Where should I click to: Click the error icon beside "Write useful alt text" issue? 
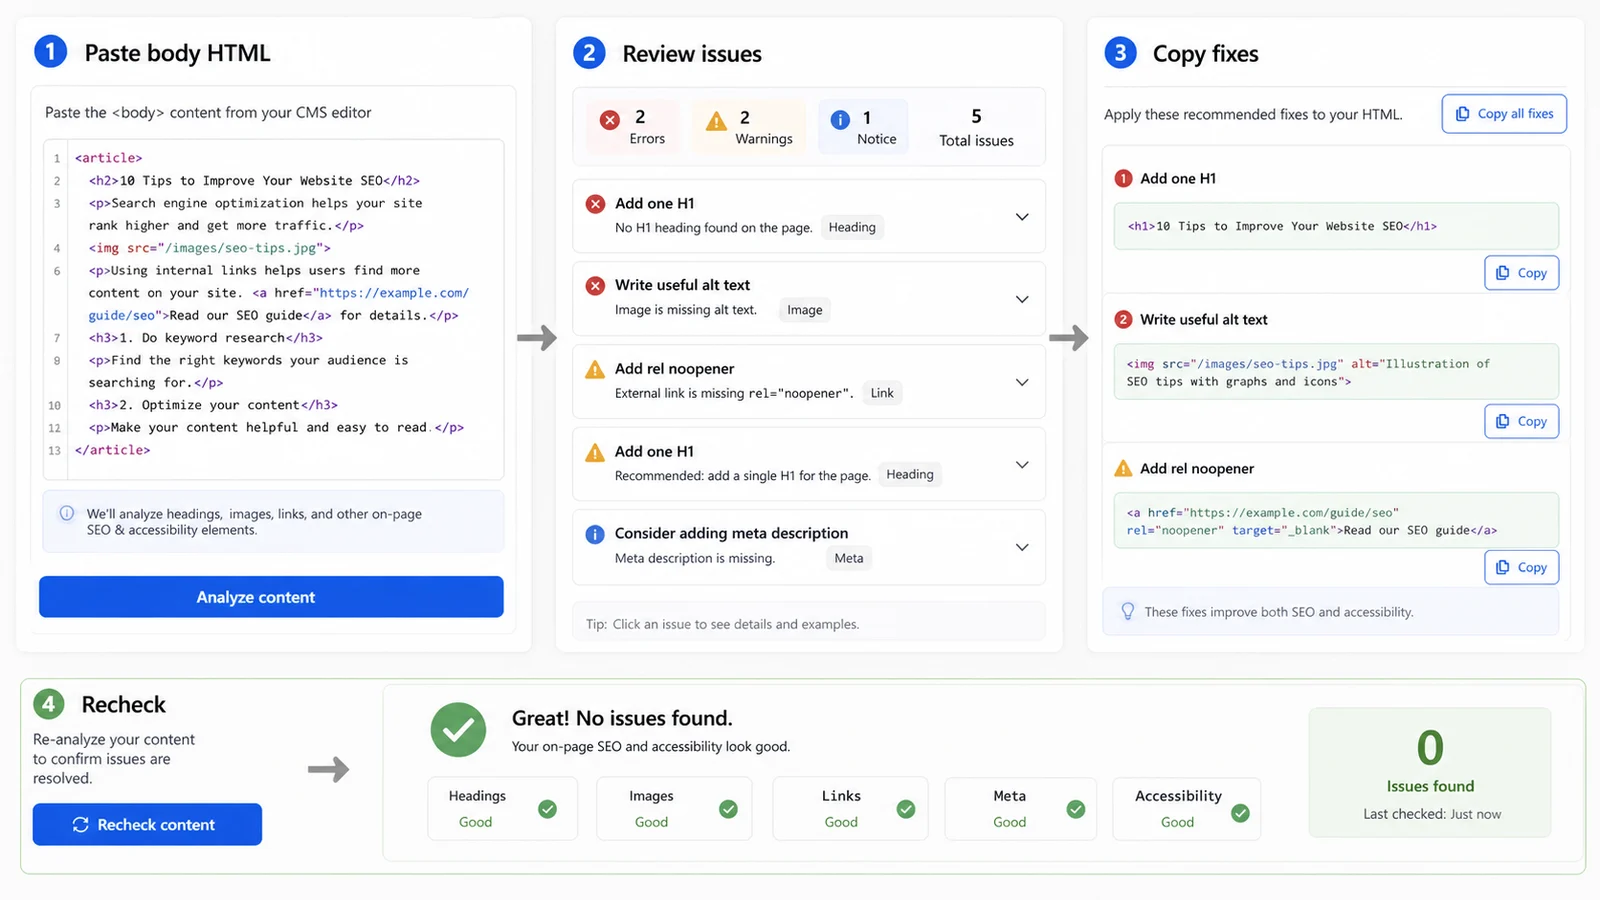click(595, 286)
